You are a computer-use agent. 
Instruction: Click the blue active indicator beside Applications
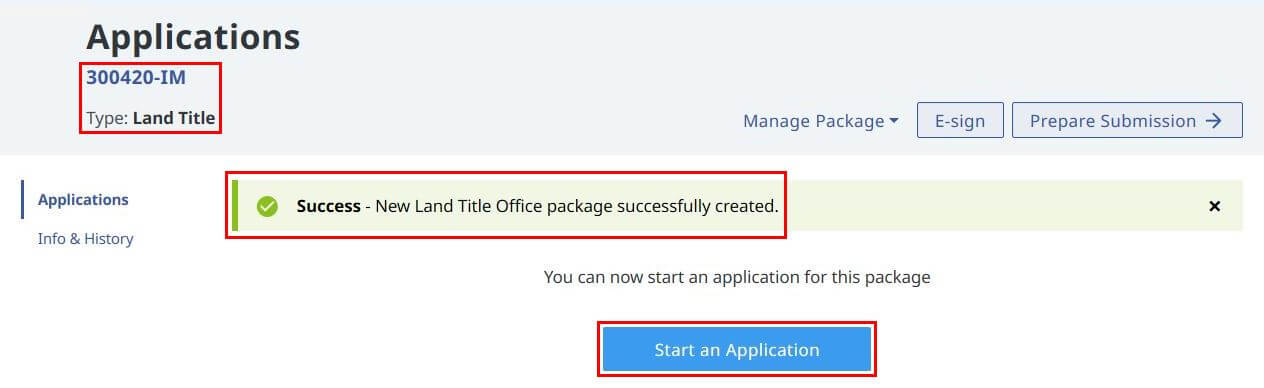coord(22,199)
